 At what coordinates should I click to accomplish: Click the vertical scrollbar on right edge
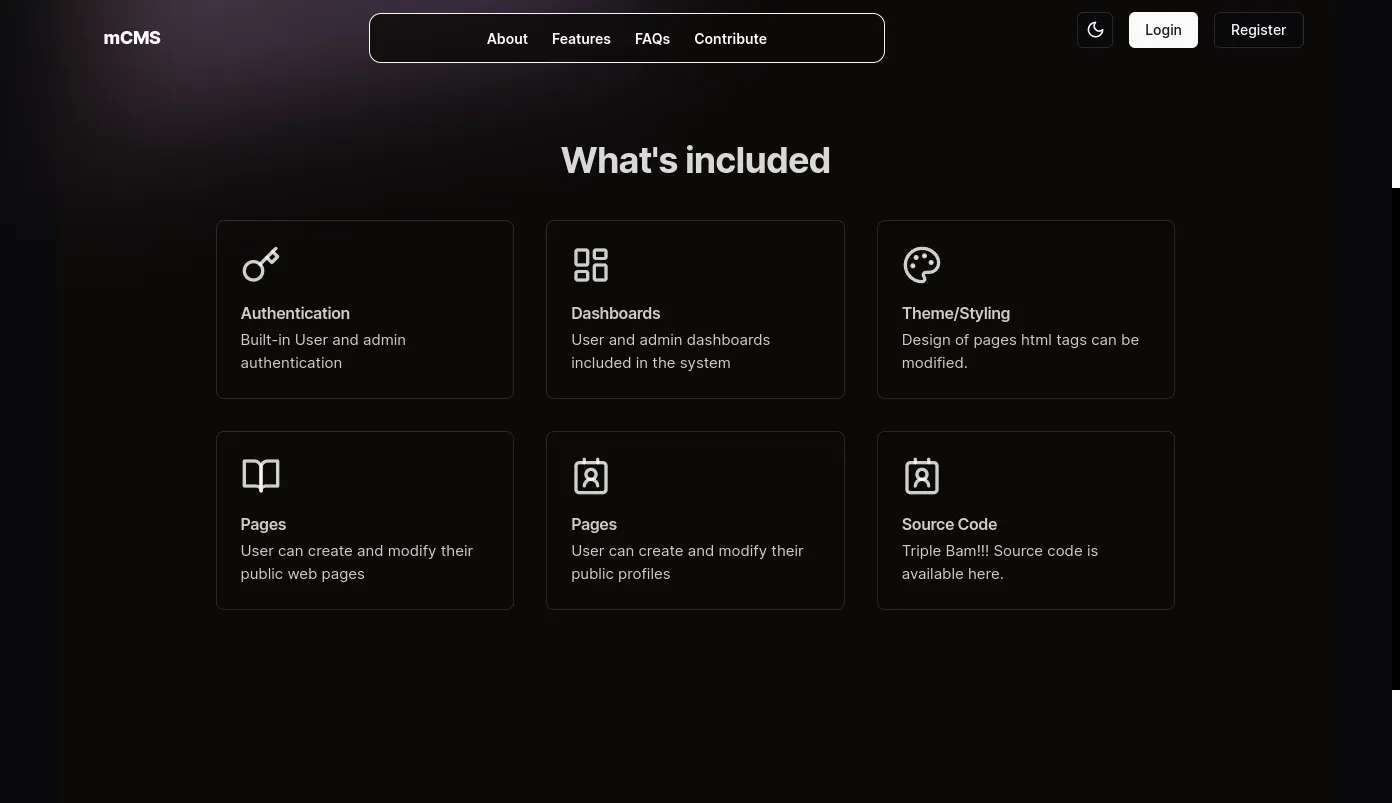[1396, 438]
